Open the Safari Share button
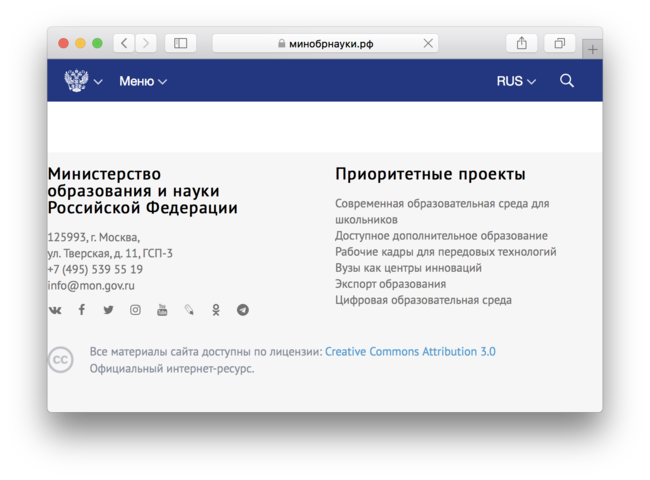 pyautogui.click(x=521, y=43)
